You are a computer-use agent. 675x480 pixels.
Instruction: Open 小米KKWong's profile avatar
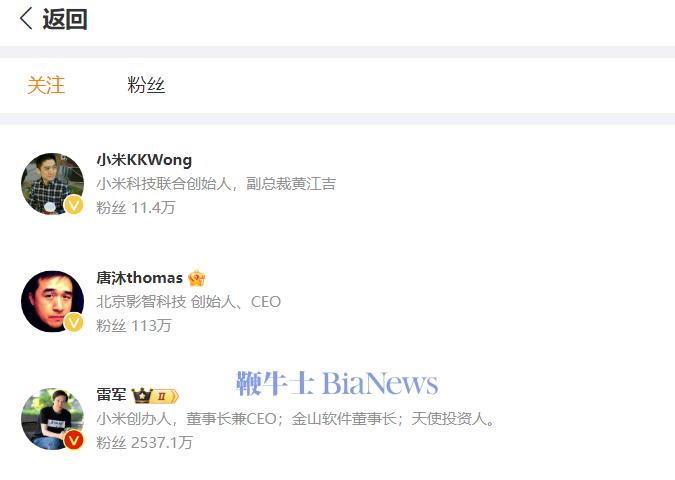(x=53, y=184)
